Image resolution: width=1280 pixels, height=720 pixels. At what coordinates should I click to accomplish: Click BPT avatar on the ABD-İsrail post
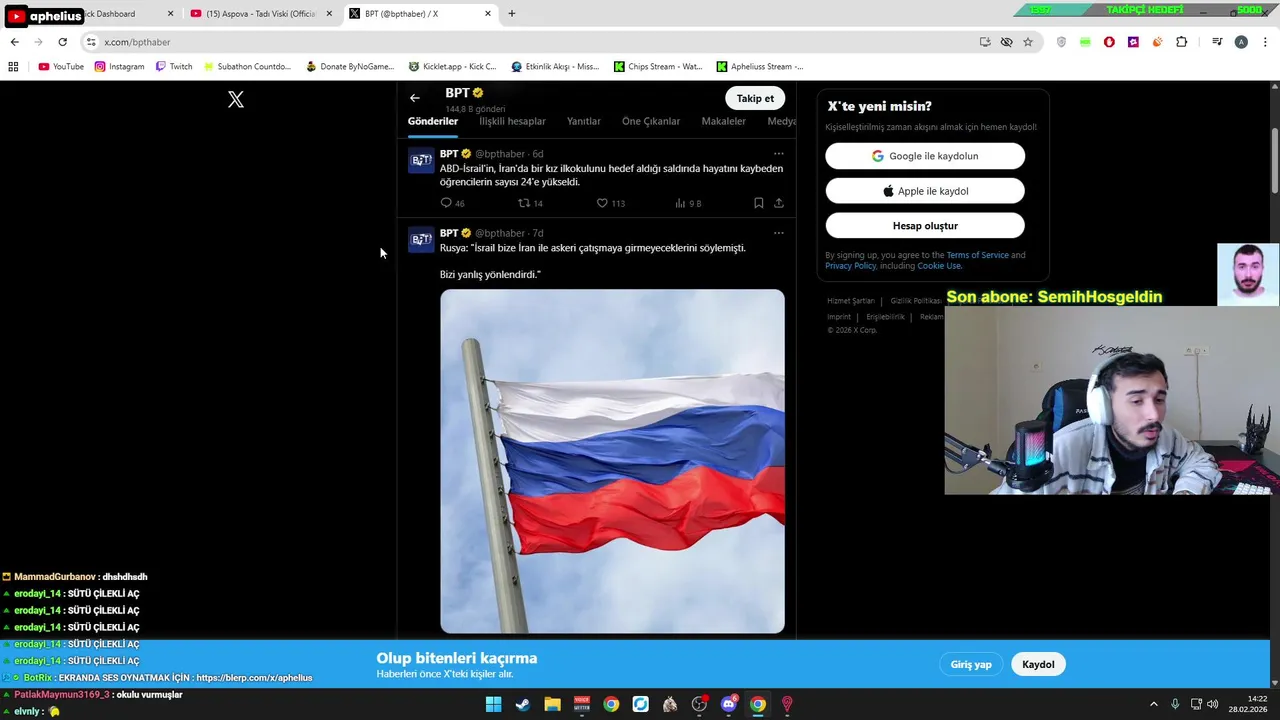[421, 160]
